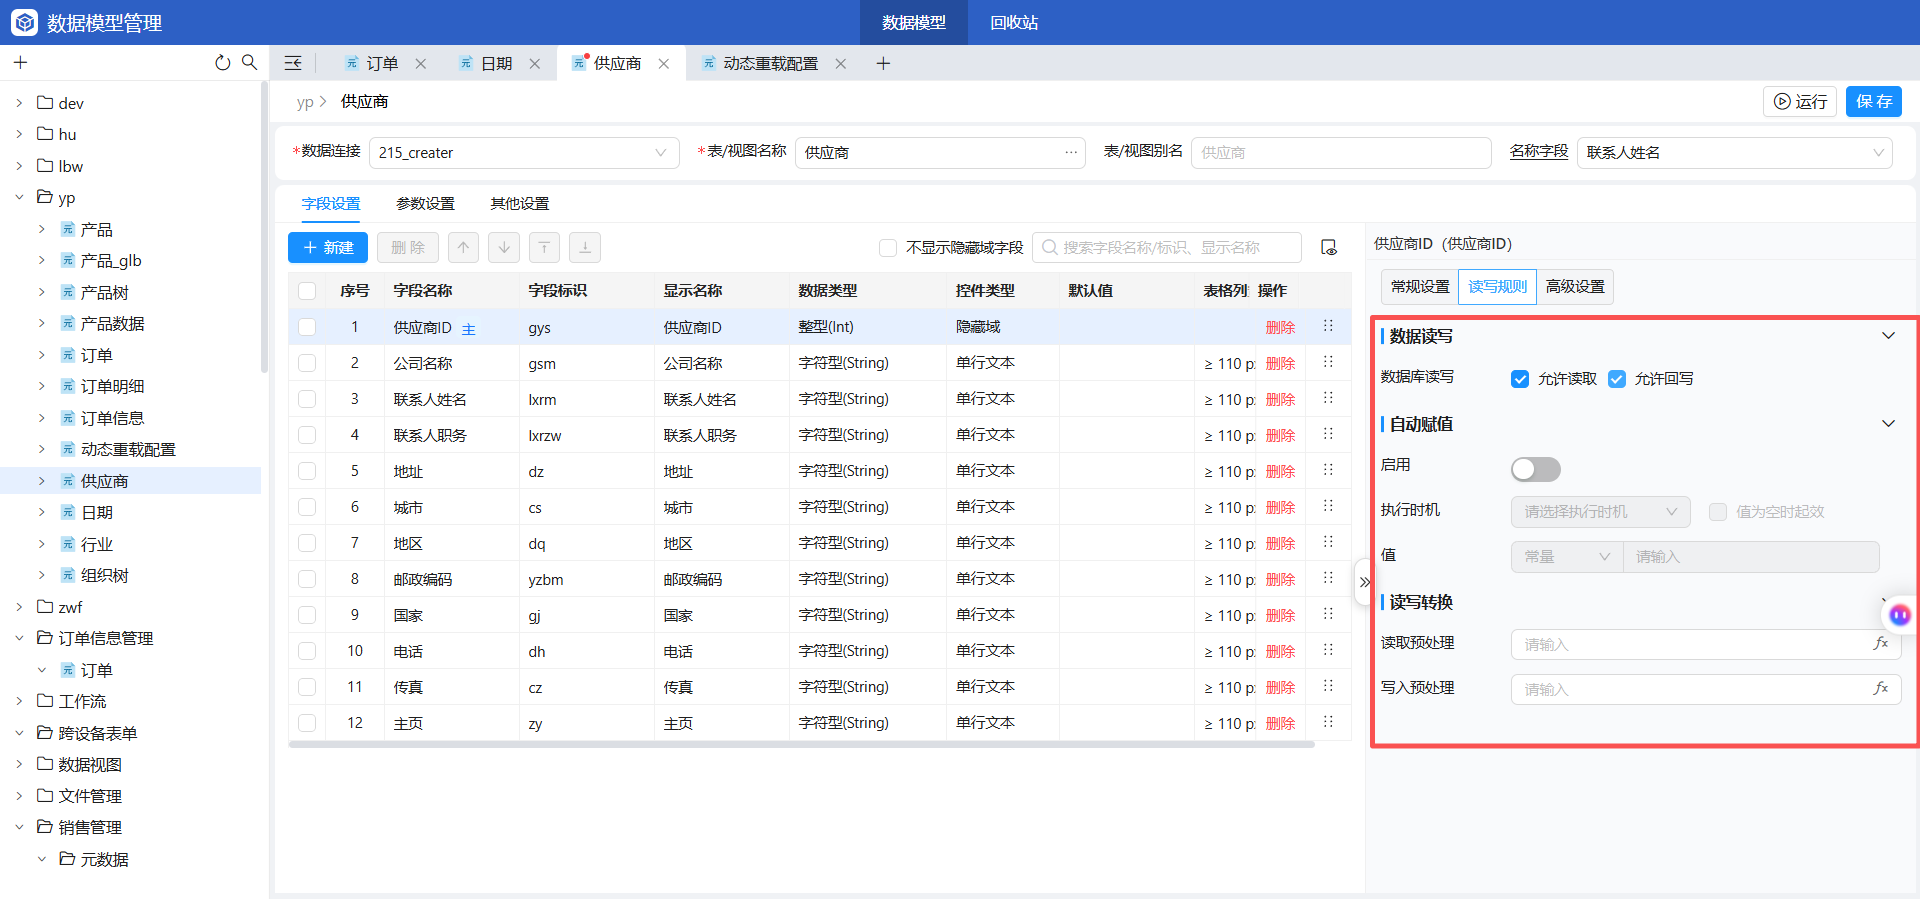Click the 保存 button
The image size is (1920, 899).
1874,101
